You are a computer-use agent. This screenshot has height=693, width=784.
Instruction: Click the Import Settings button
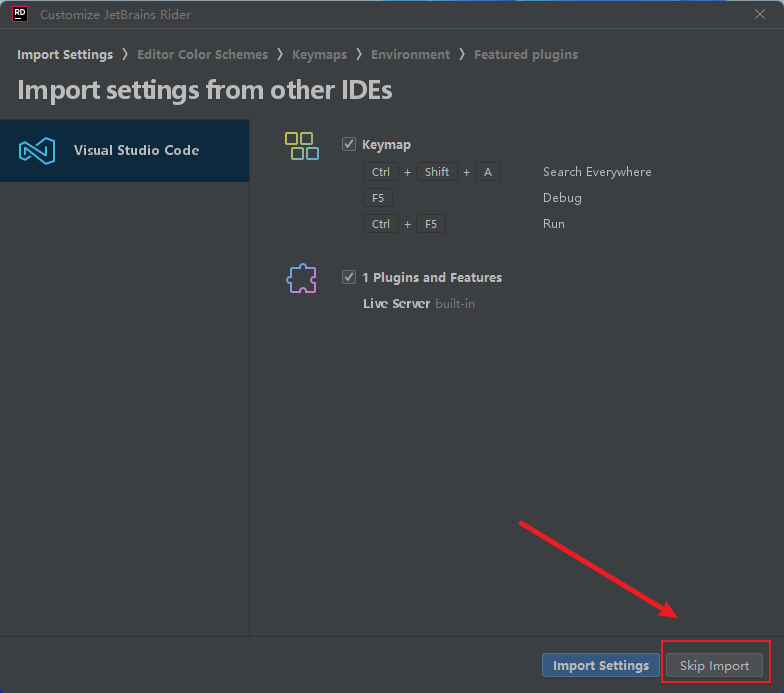click(600, 666)
